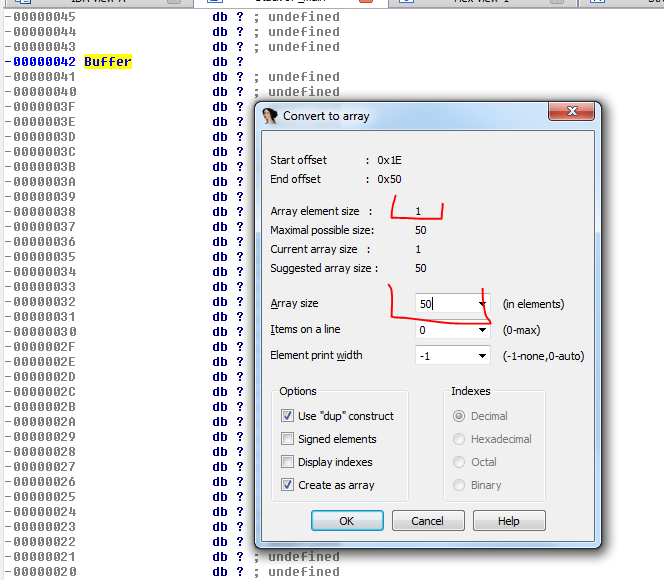Image resolution: width=664 pixels, height=580 pixels.
Task: Enable the Signed elements checkbox
Action: point(288,439)
